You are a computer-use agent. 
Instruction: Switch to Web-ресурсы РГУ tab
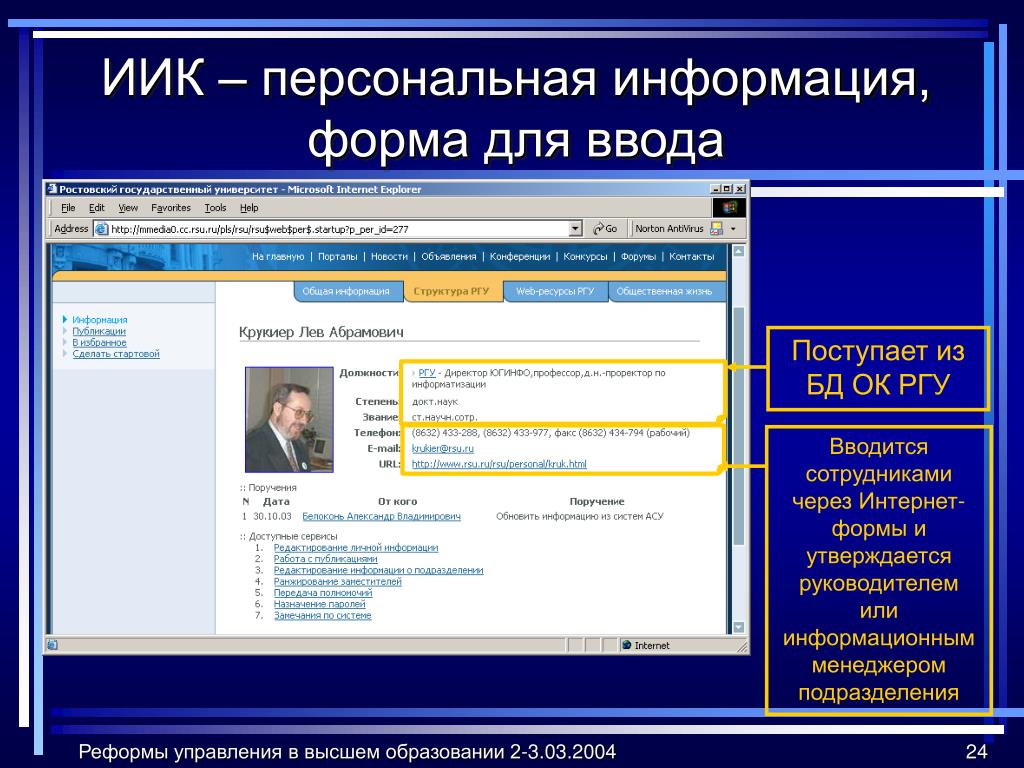[555, 291]
